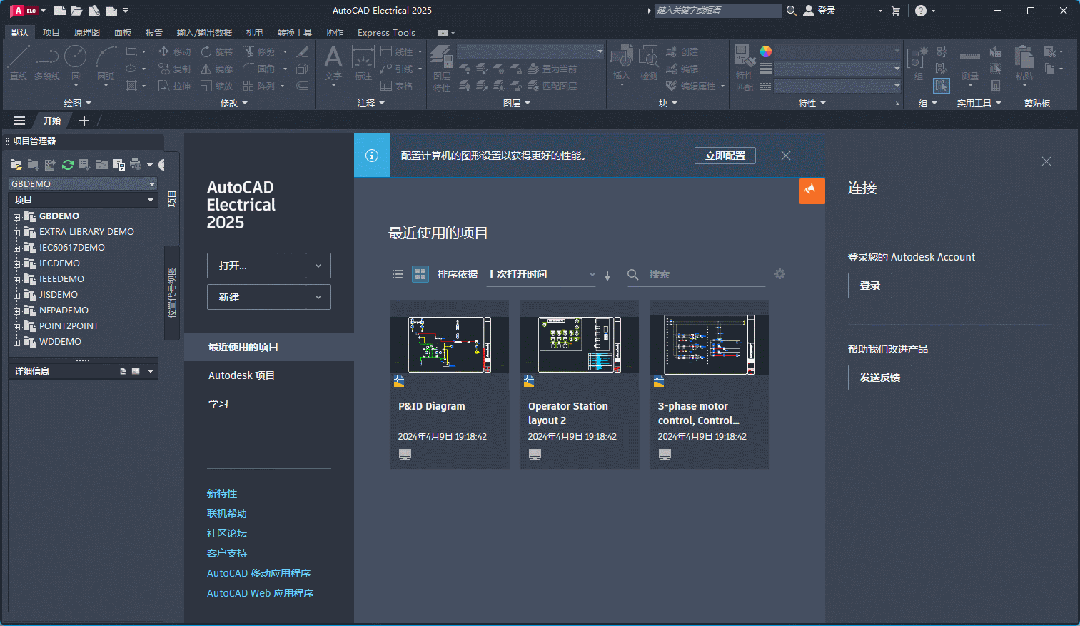Viewport: 1080px width, 626px height.
Task: Click the New file icon in the quick access toolbar
Action: (x=60, y=10)
